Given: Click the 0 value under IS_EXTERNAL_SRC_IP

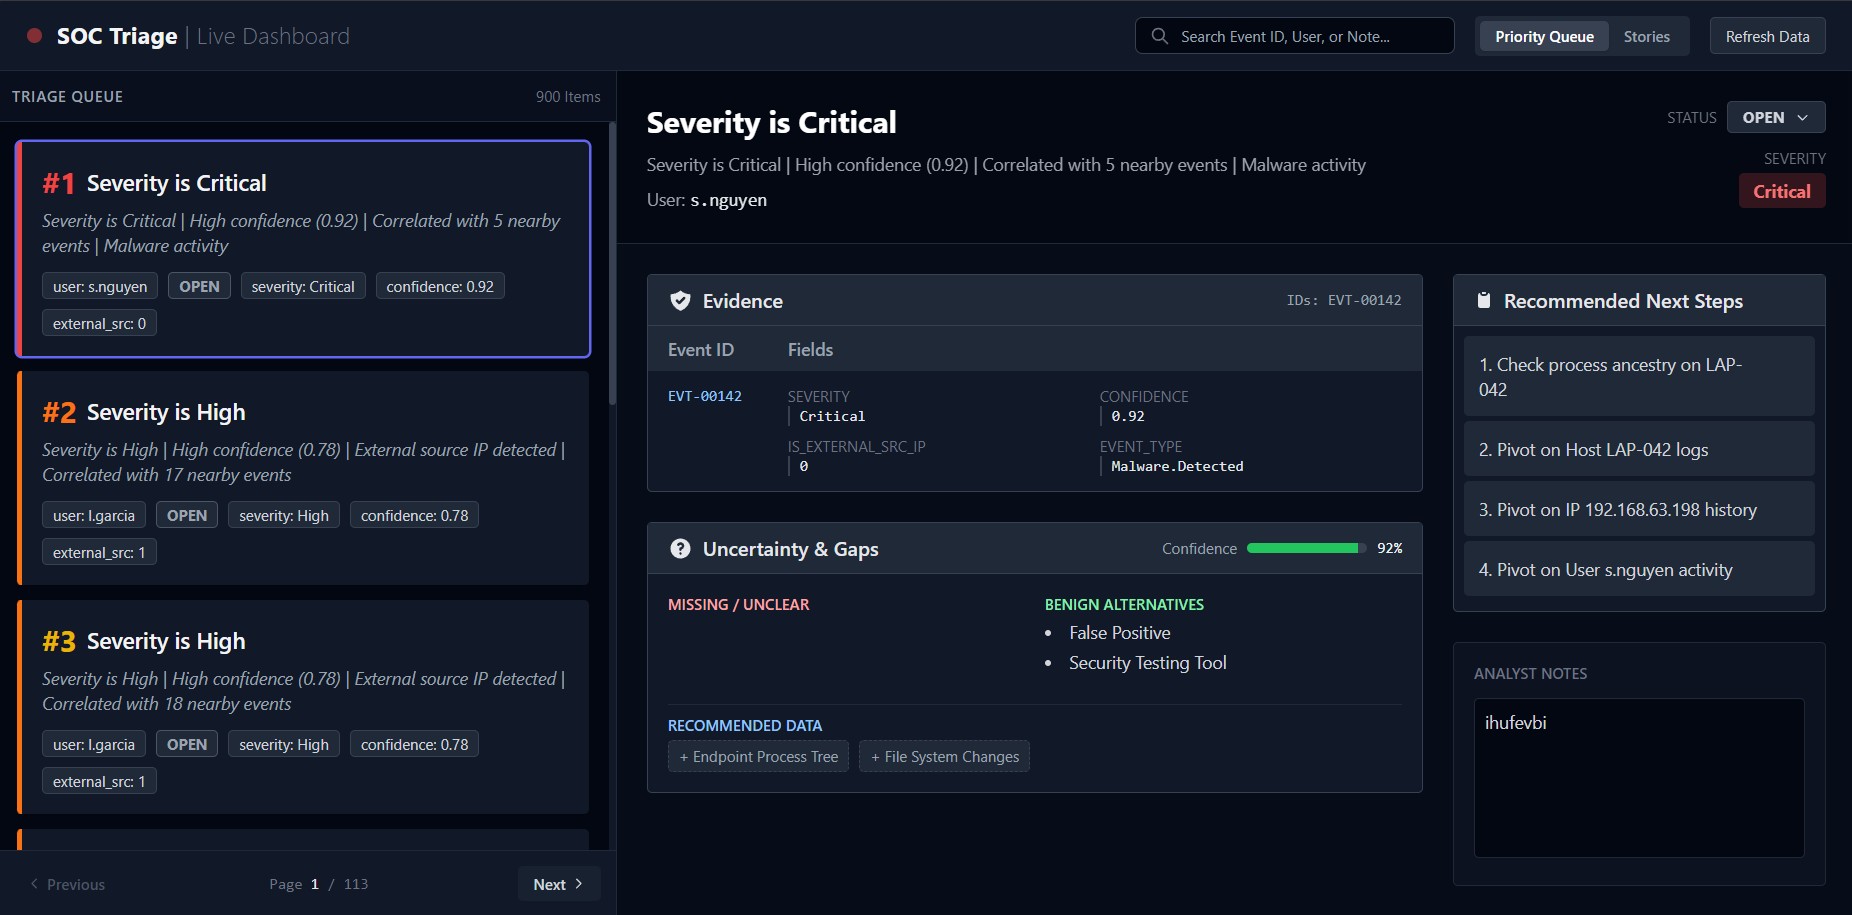Looking at the screenshot, I should pyautogui.click(x=804, y=466).
